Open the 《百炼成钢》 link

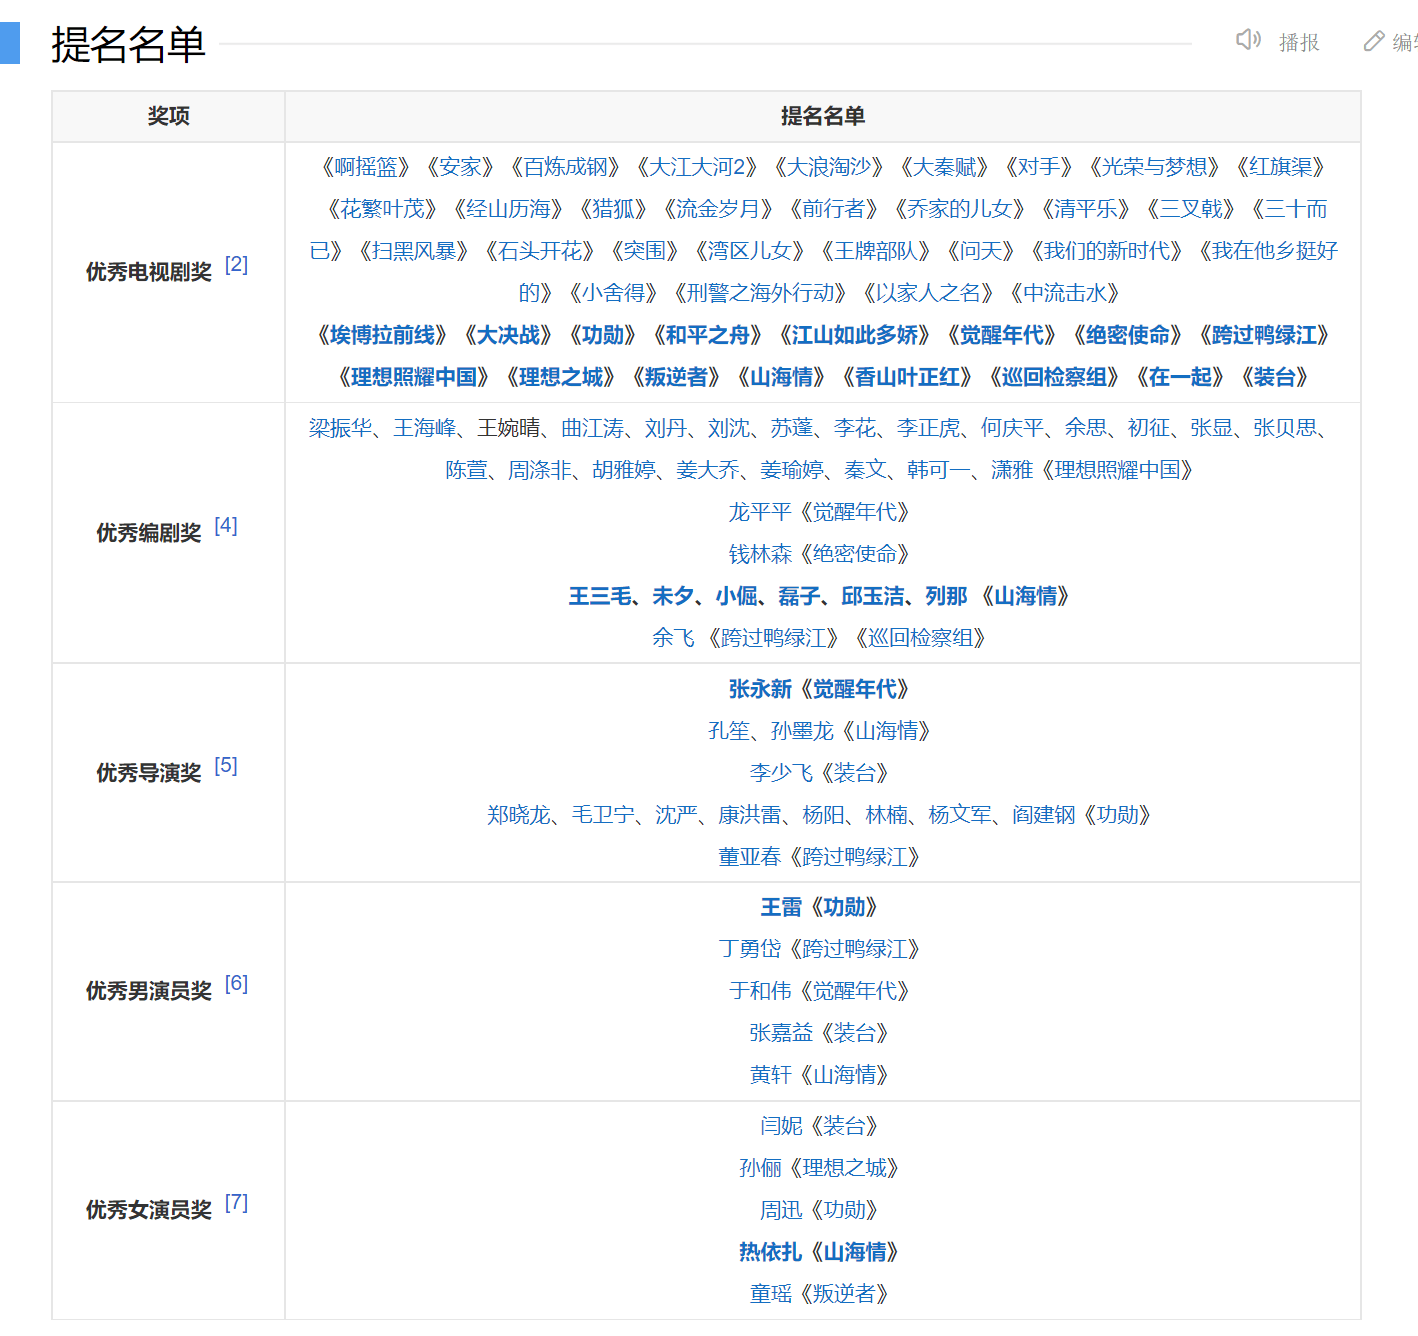(x=565, y=167)
